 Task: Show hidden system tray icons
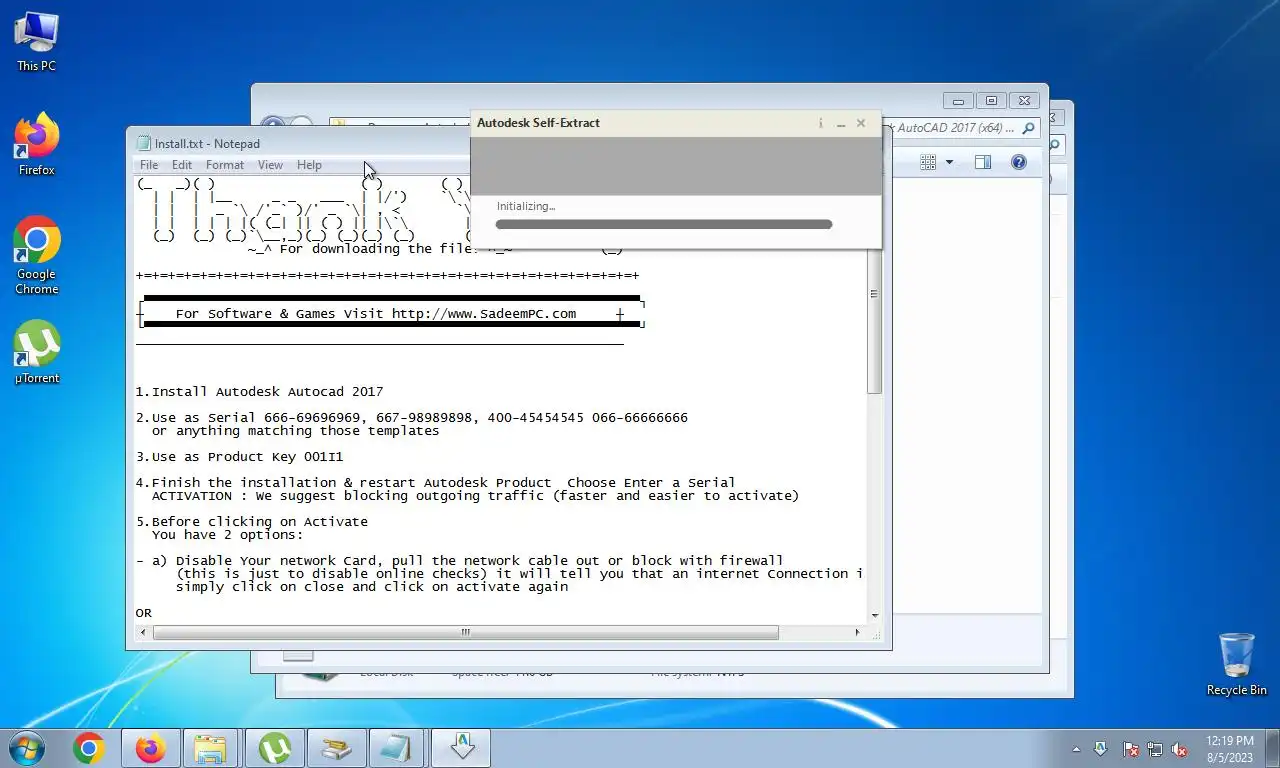click(1076, 749)
